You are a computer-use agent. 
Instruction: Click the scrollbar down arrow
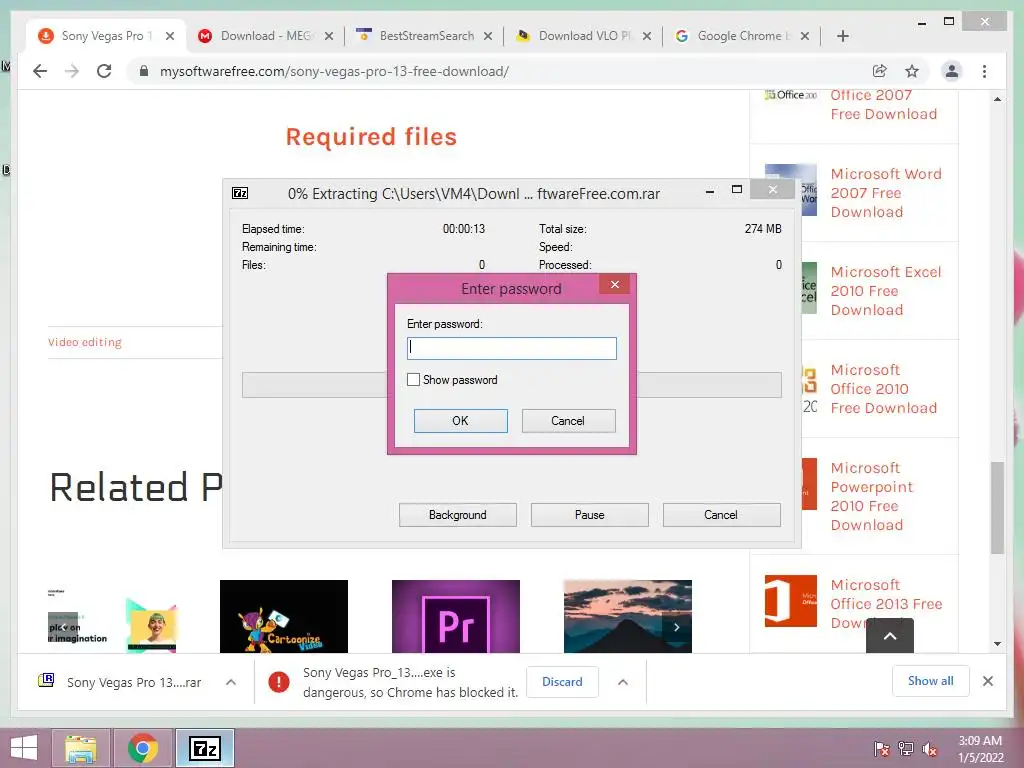[x=997, y=644]
